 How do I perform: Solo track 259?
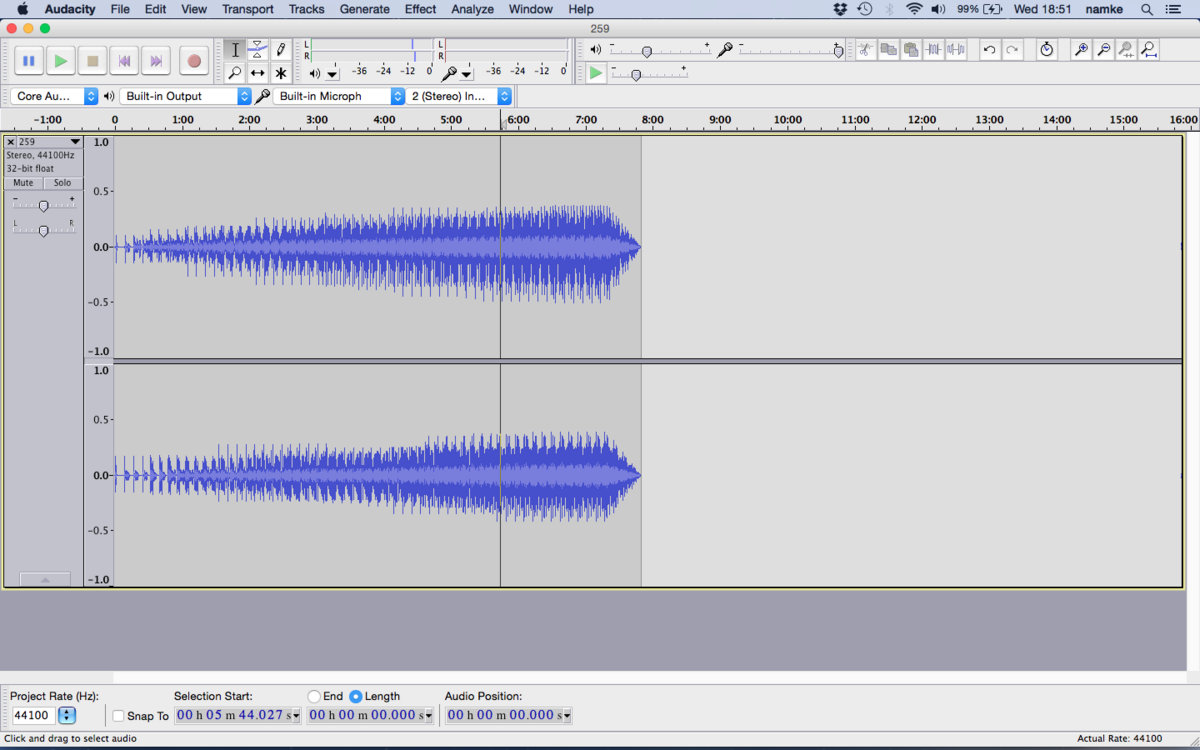coord(63,183)
